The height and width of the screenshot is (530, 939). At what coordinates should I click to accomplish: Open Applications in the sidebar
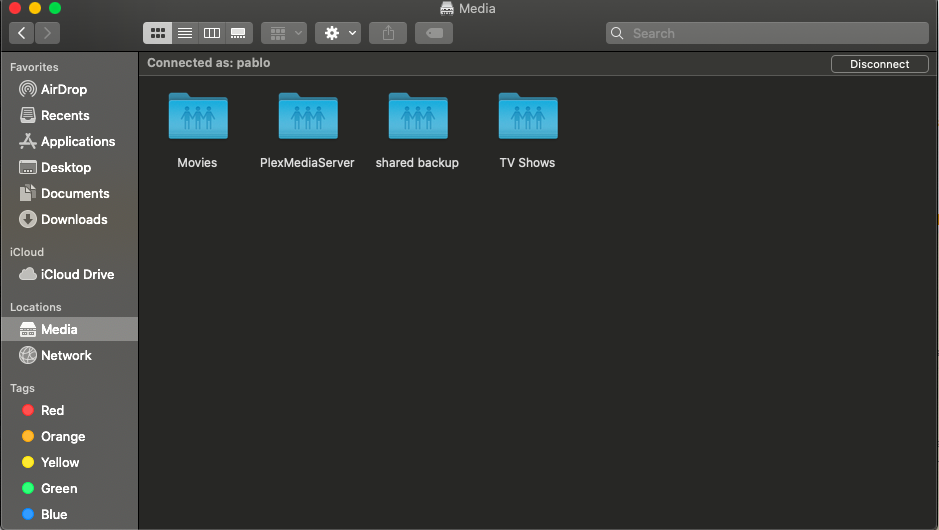(69, 141)
